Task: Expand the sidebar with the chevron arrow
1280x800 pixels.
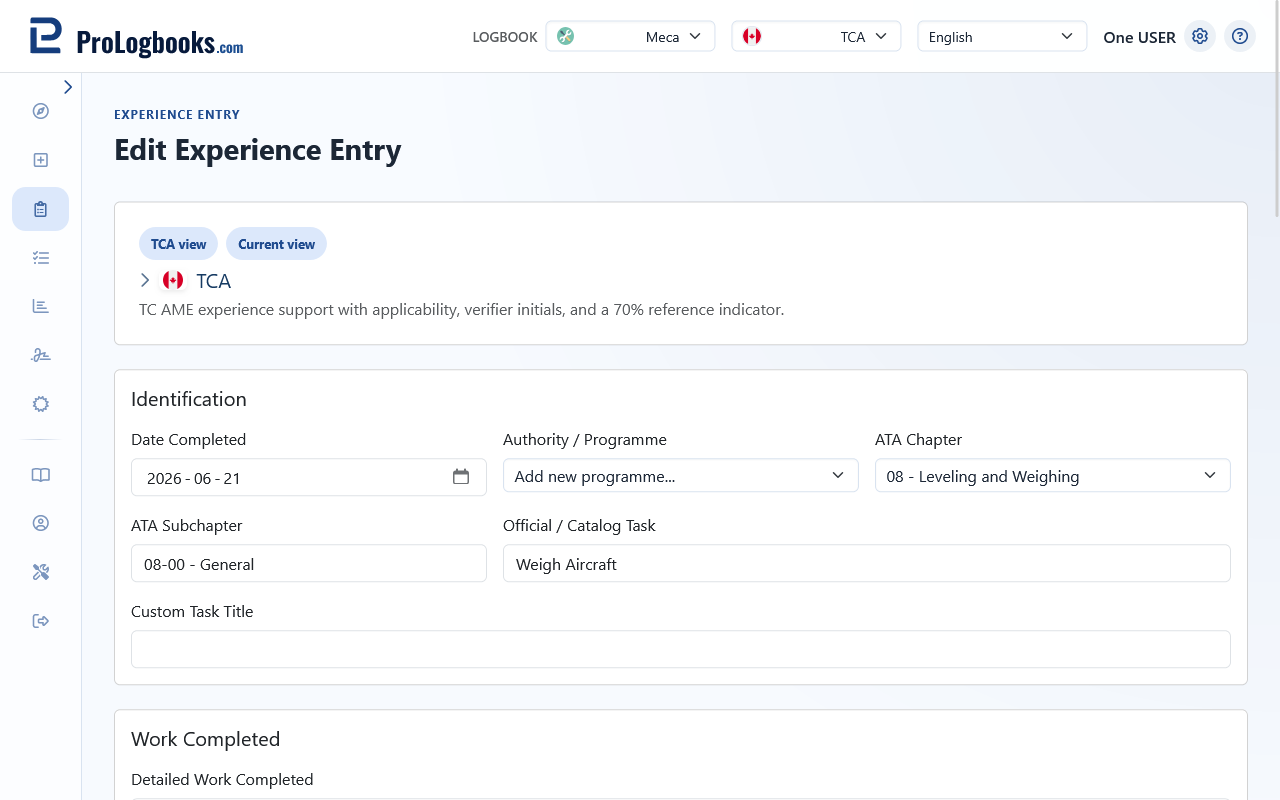Action: (68, 87)
